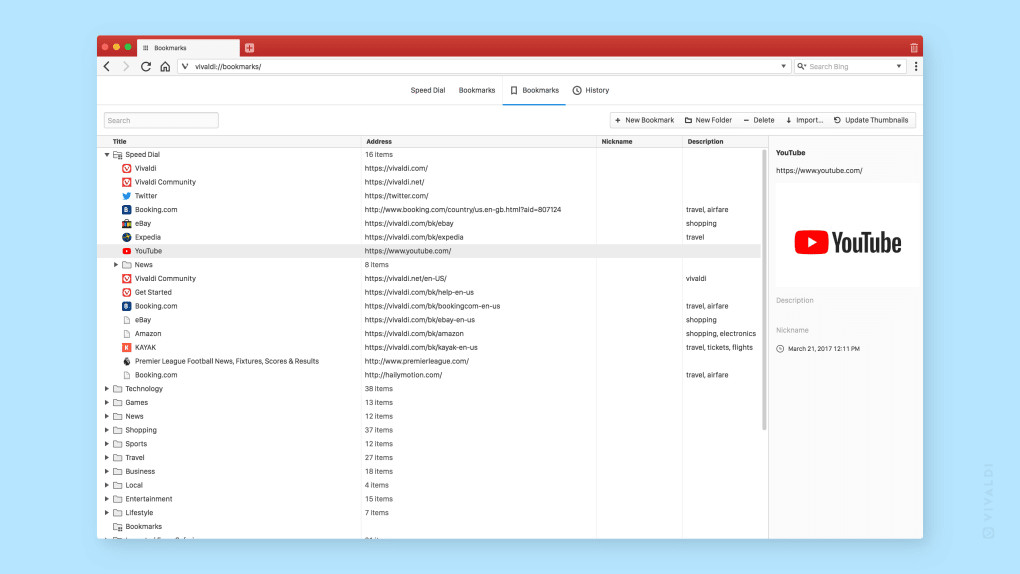Open the search engine dropdown arrow

coord(899,66)
